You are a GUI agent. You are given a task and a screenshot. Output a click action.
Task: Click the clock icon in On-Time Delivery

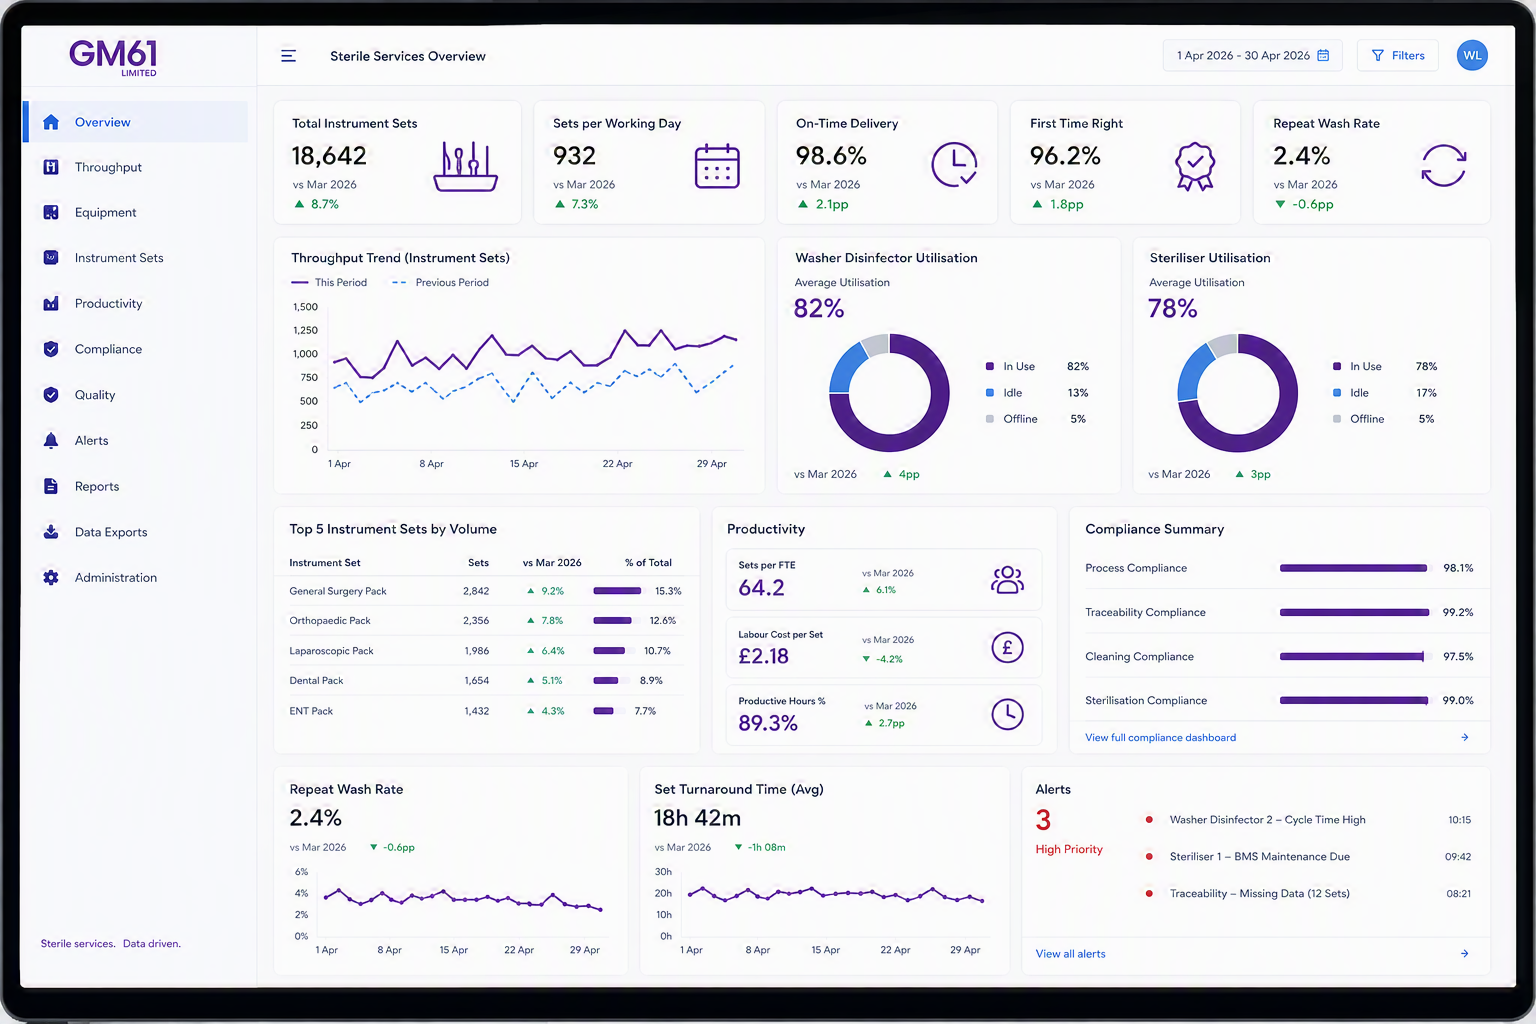pos(954,165)
